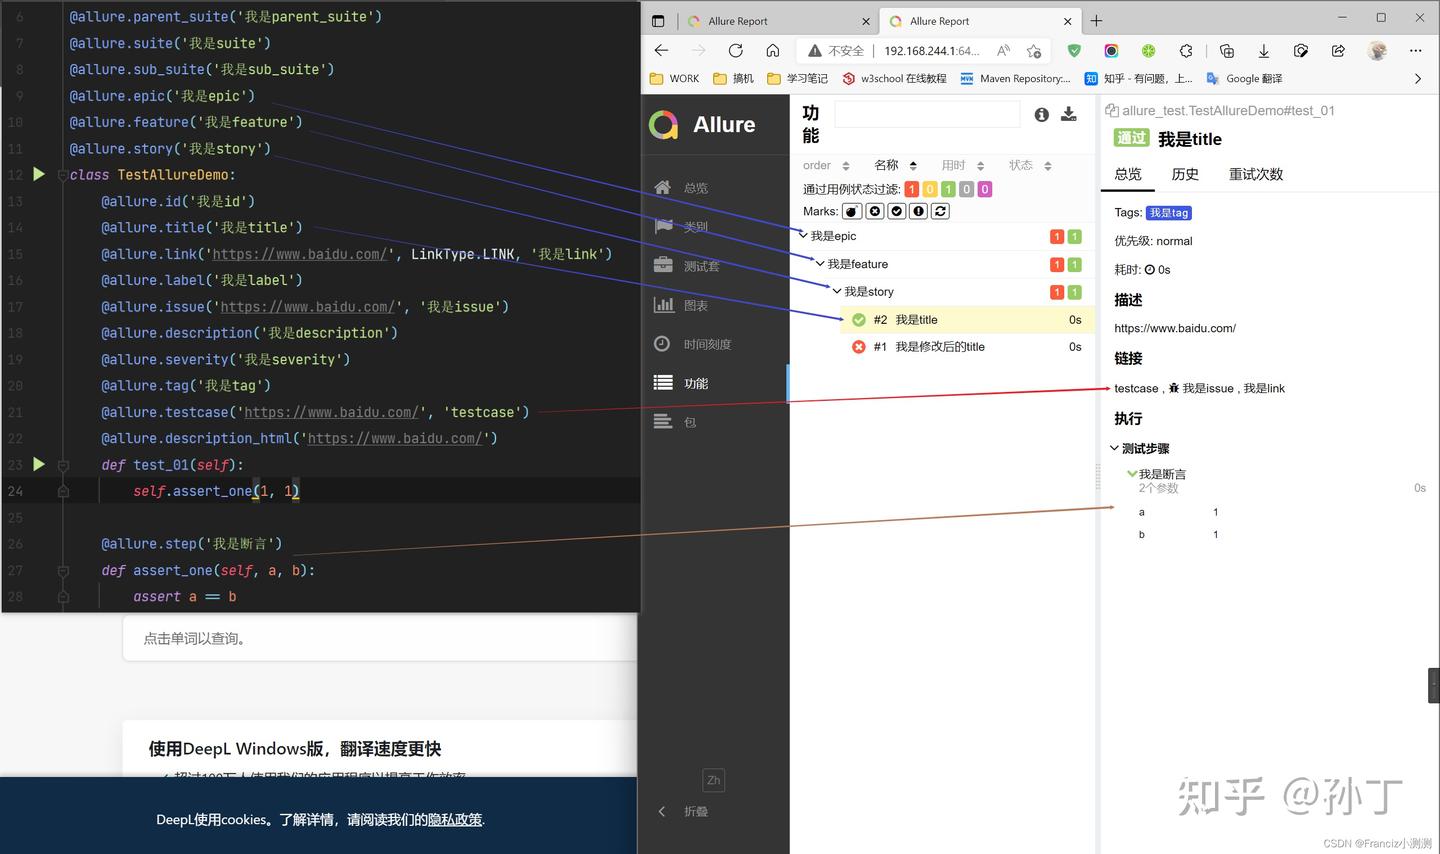Click the browser refresh button
Viewport: 1440px width, 854px height.
(x=735, y=51)
